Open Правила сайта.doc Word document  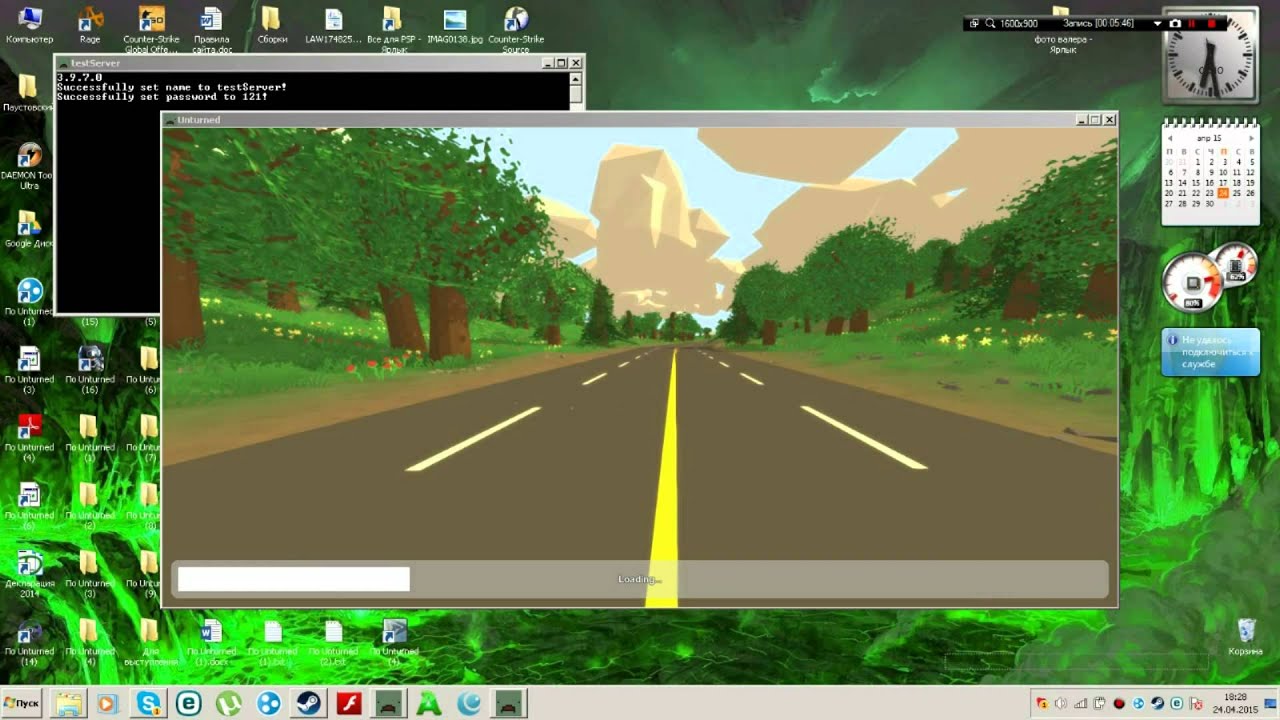(211, 29)
